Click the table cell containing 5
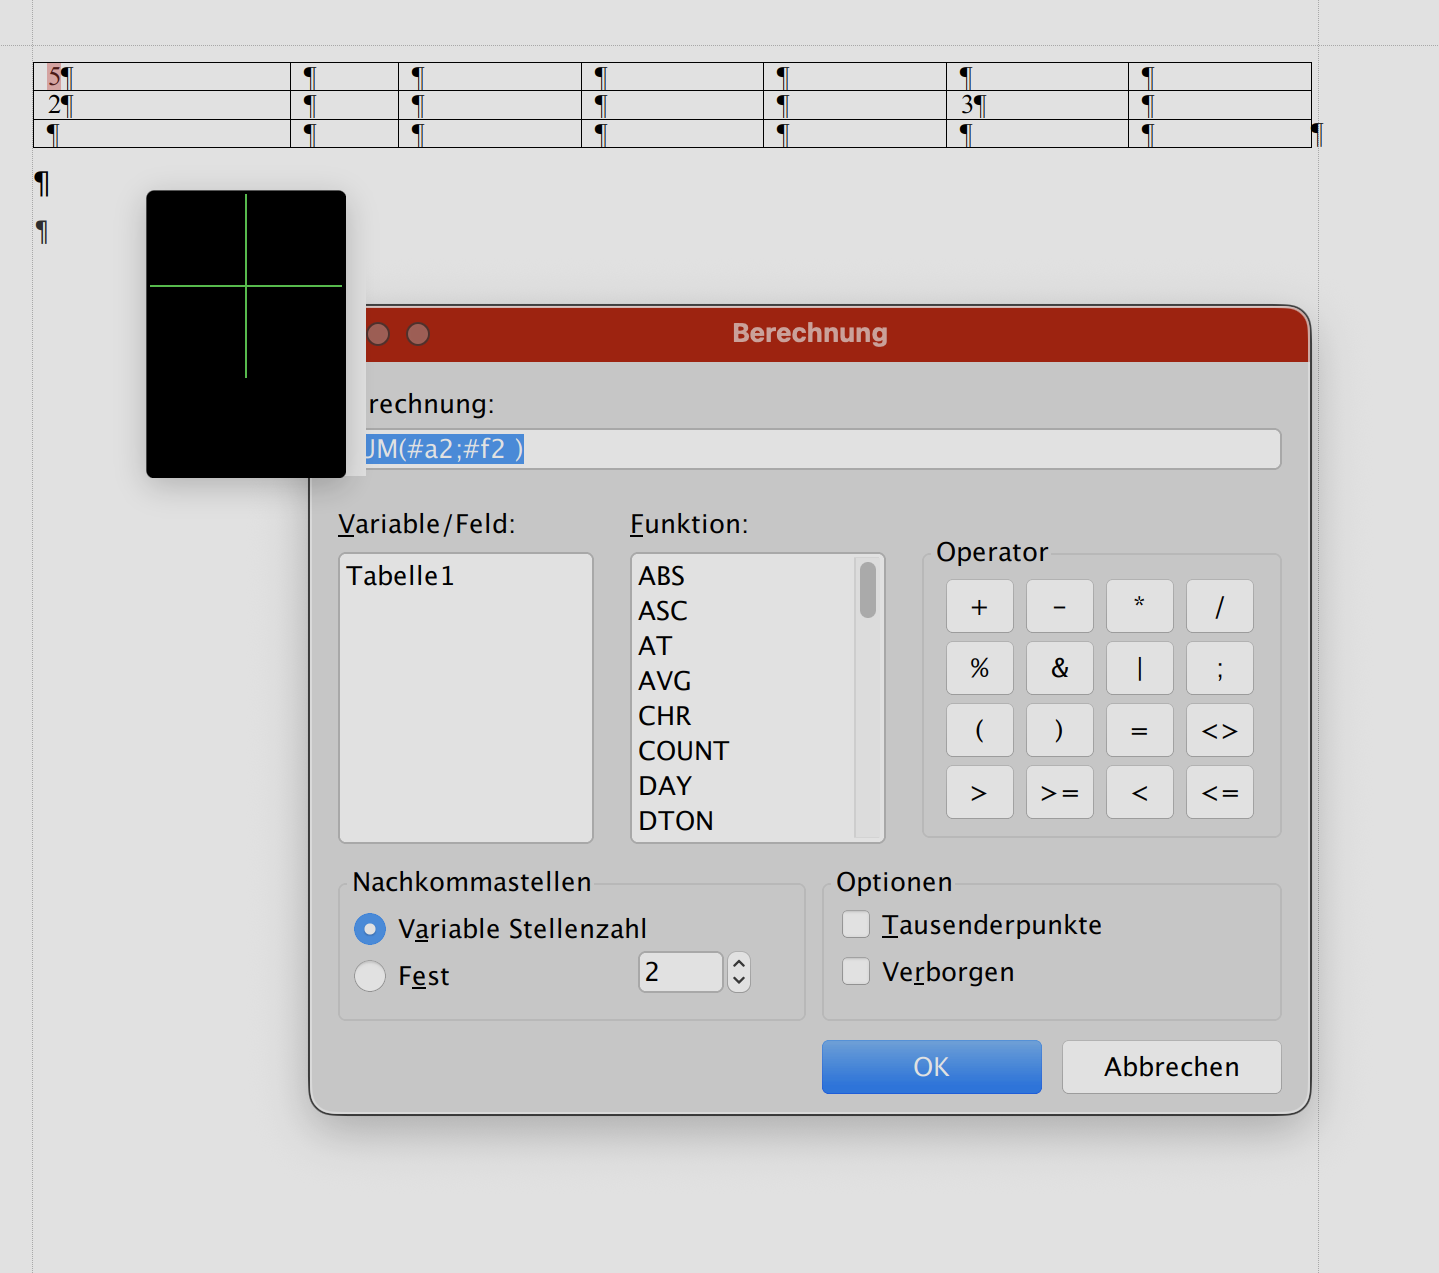 coord(162,77)
